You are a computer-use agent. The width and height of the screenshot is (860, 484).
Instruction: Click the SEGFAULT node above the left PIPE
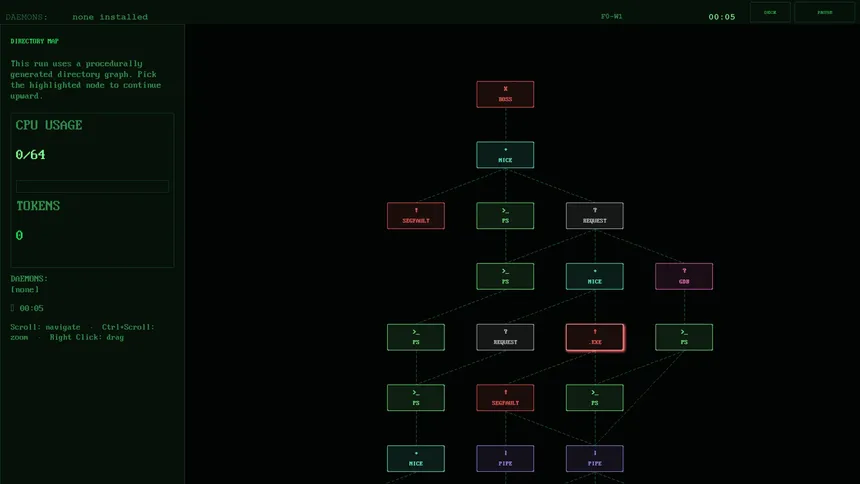coord(505,398)
